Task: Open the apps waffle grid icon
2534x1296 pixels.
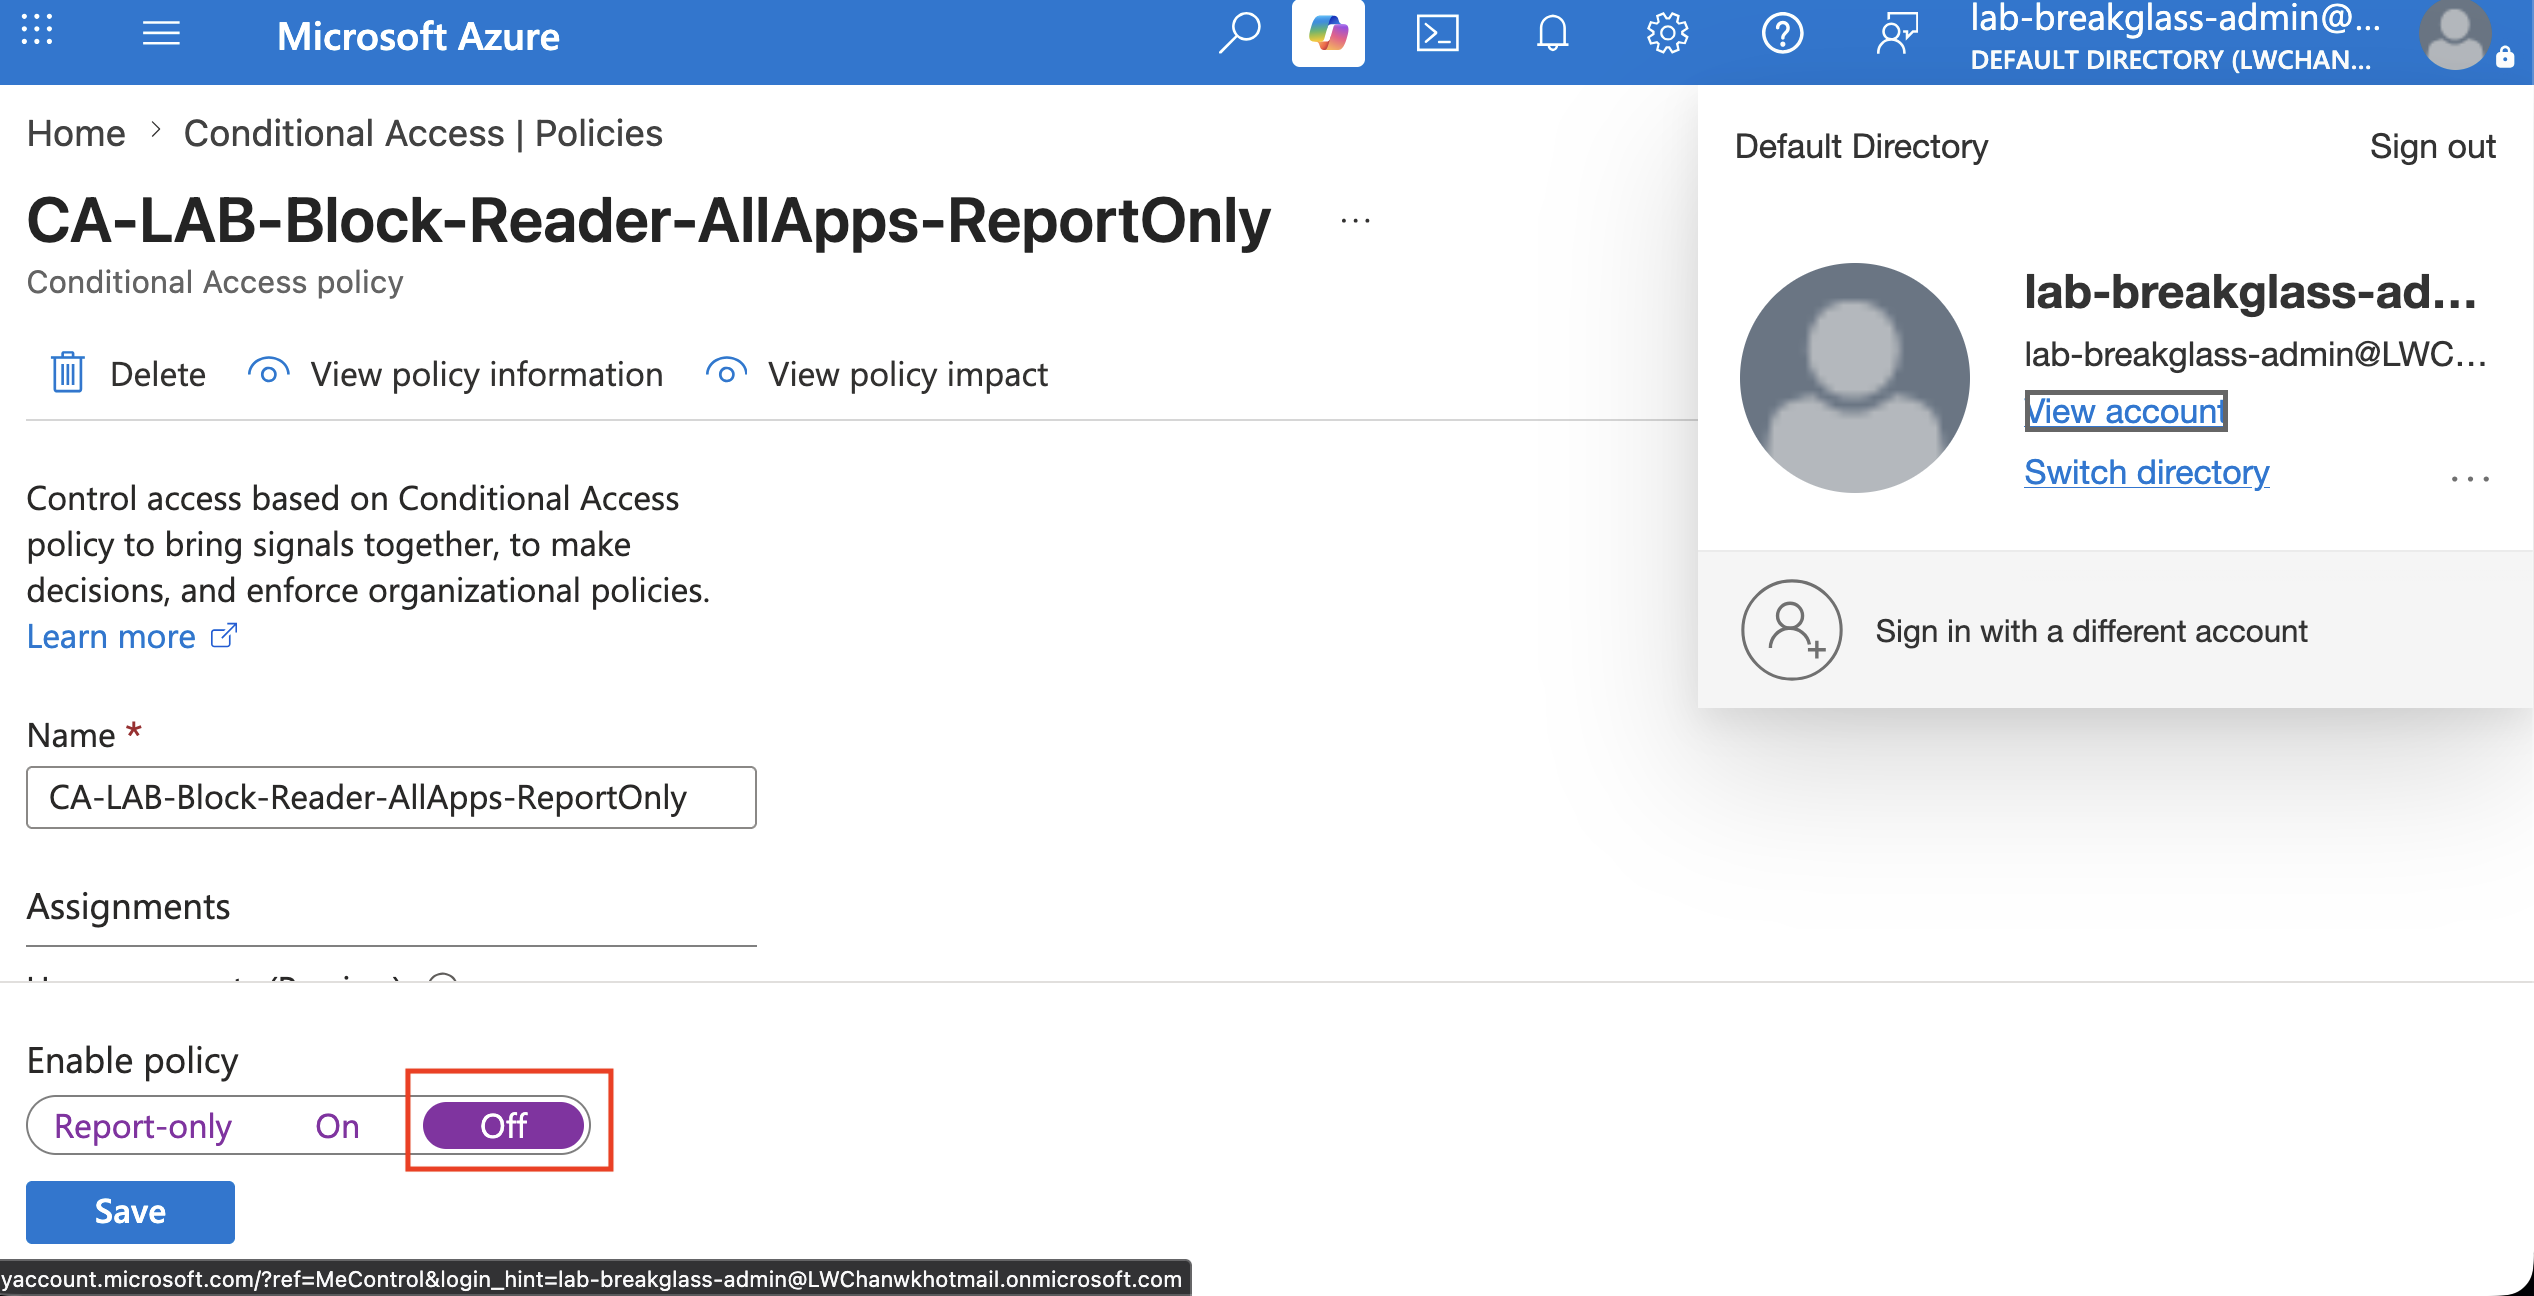Action: pyautogui.click(x=37, y=30)
